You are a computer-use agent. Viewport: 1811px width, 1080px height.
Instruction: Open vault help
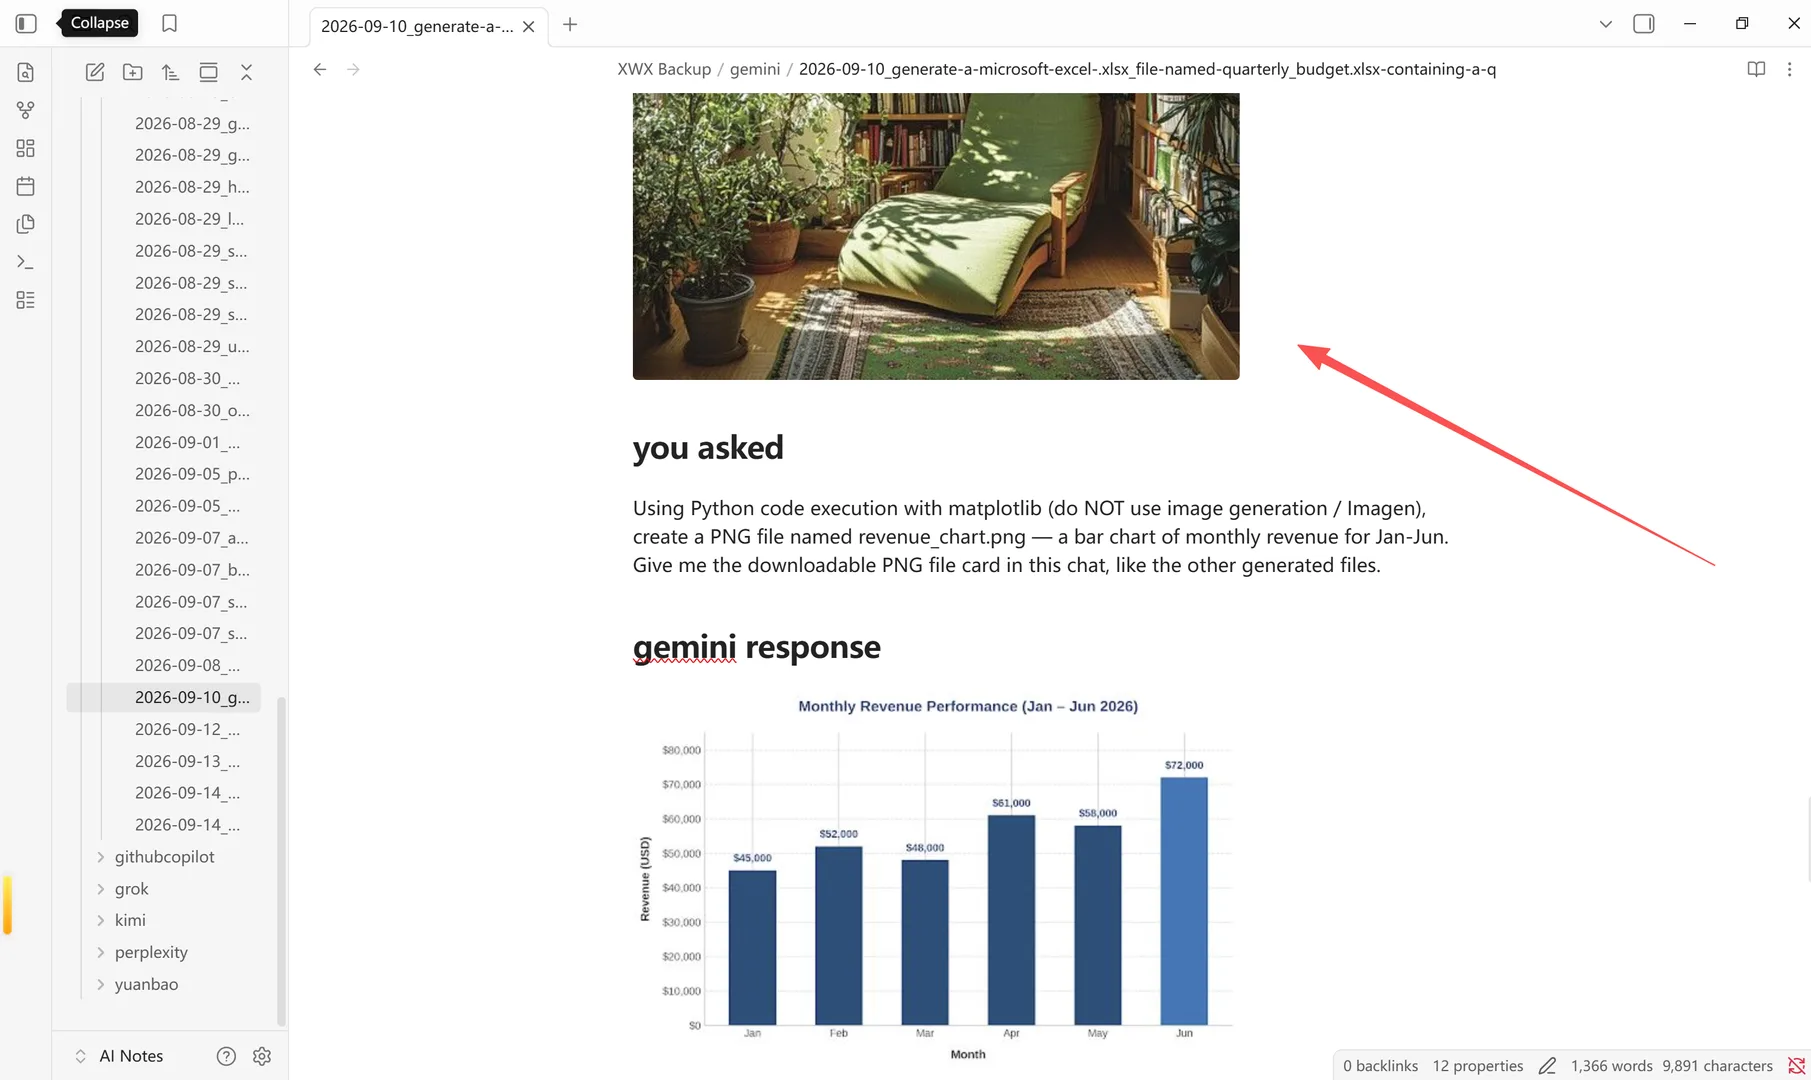(227, 1056)
